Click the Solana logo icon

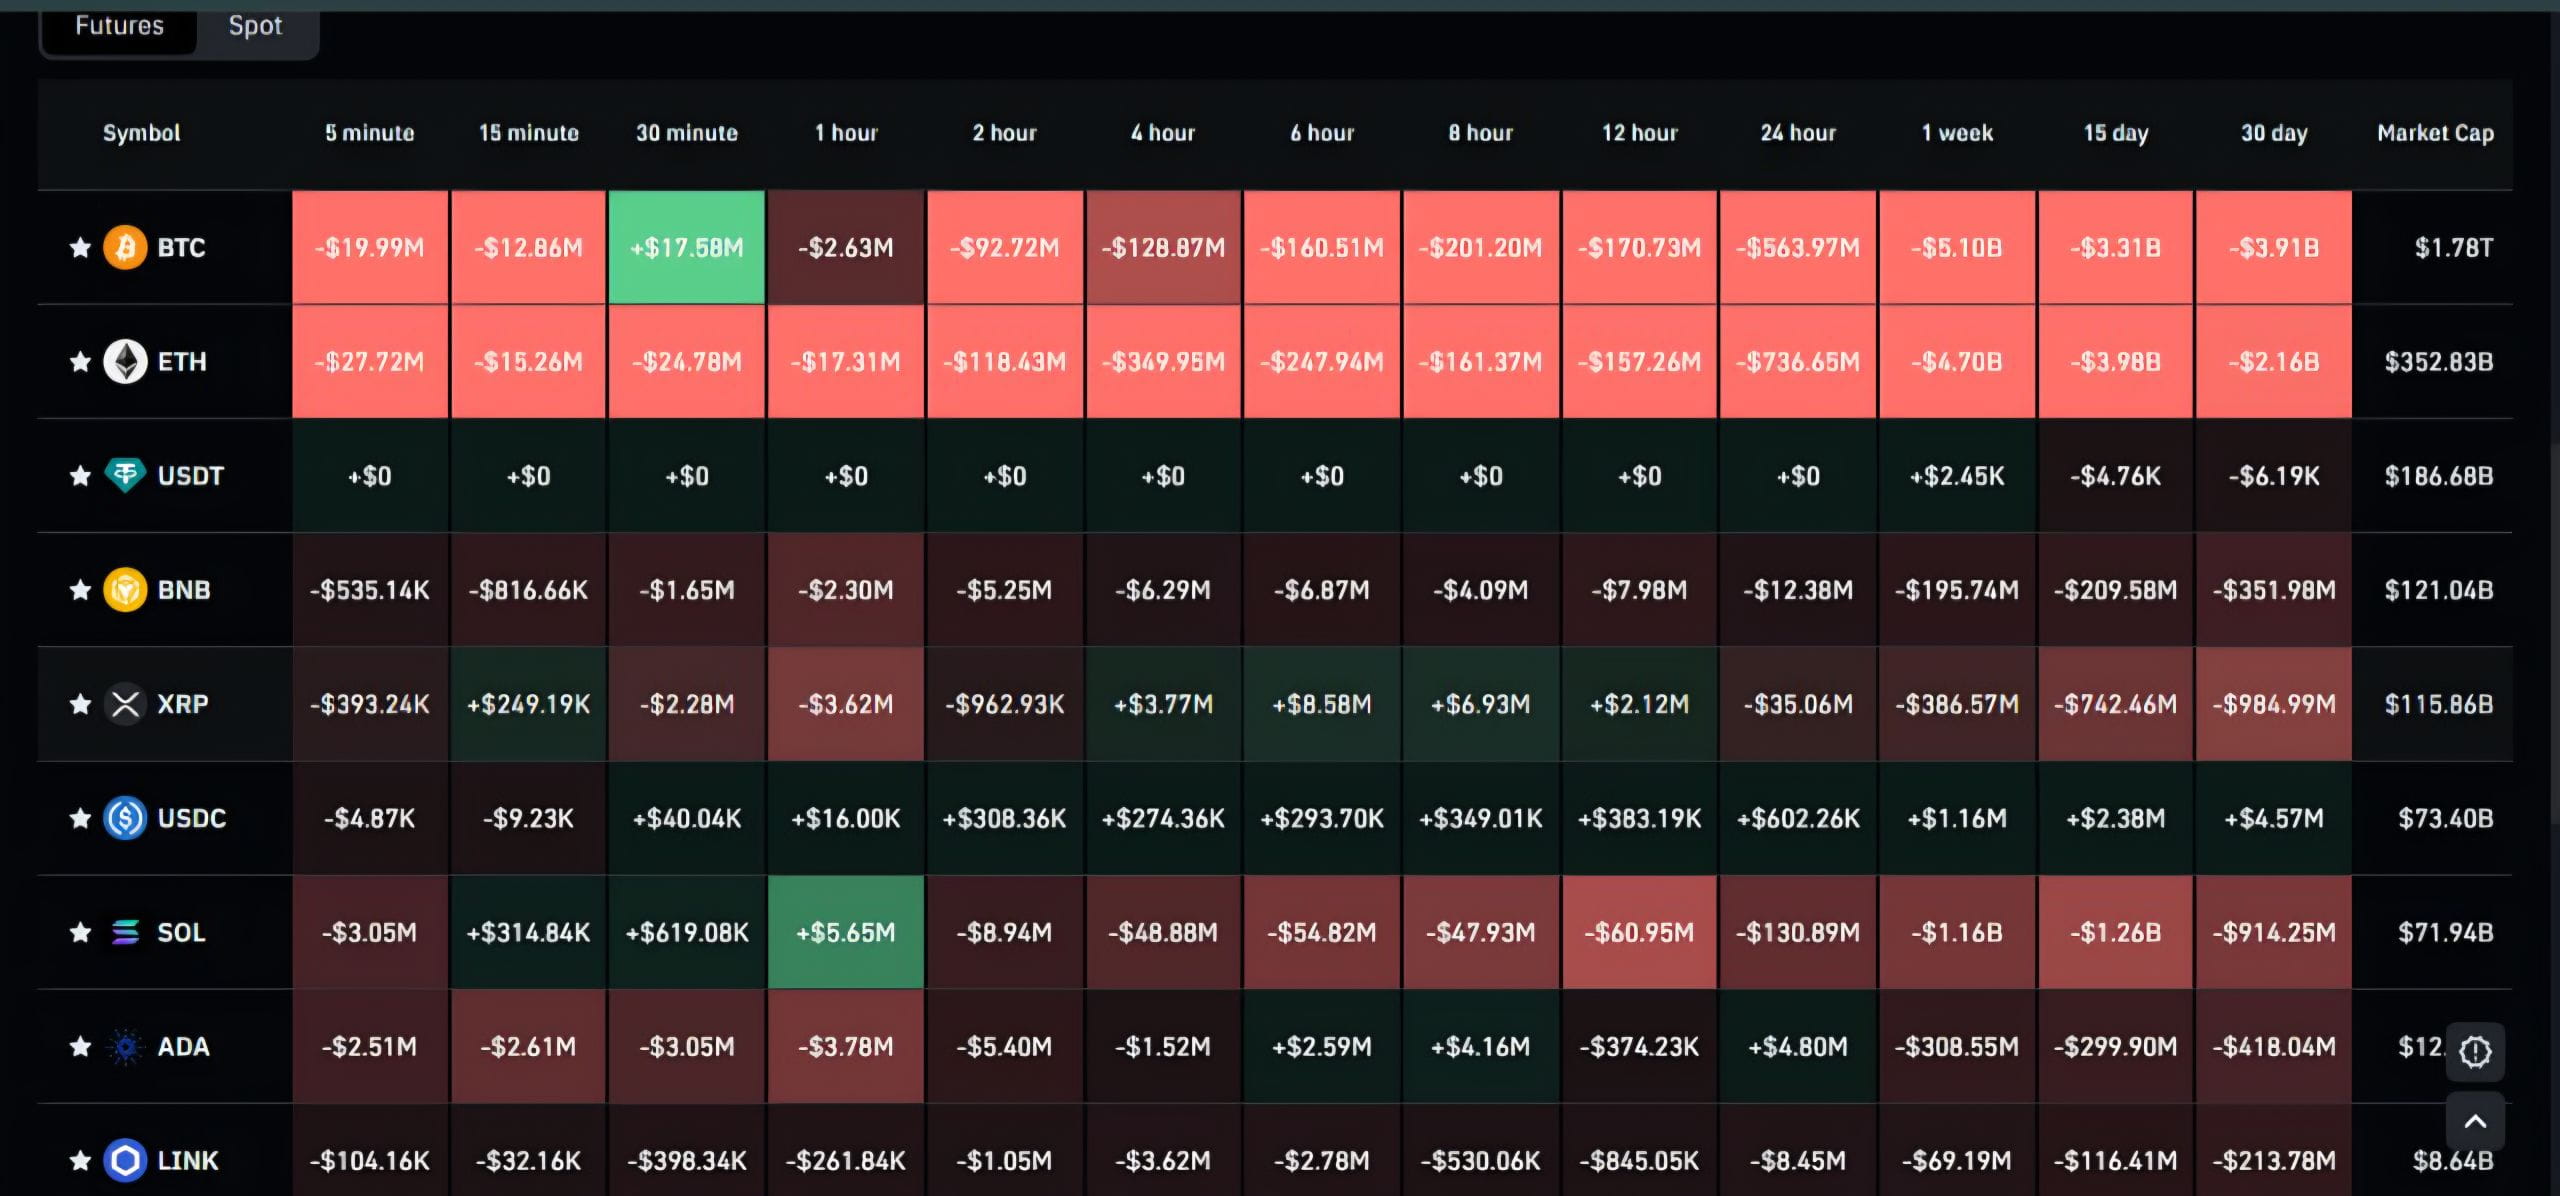click(125, 932)
